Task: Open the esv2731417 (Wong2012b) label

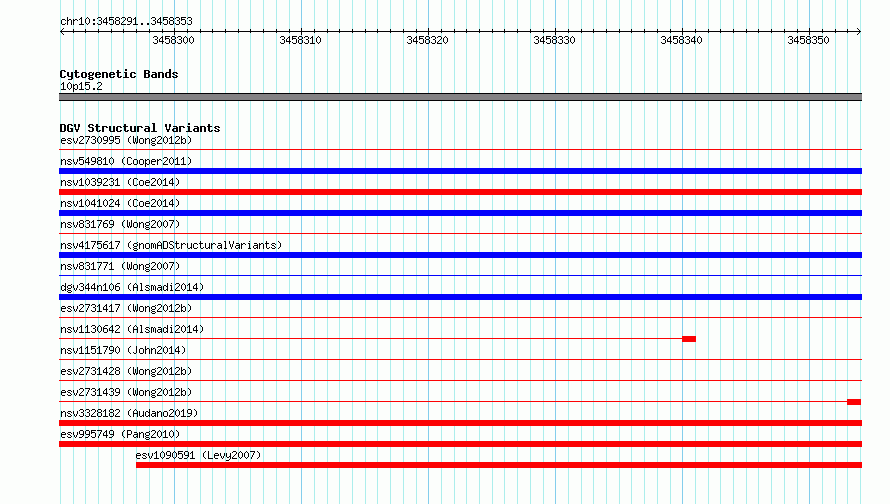Action: (x=126, y=308)
